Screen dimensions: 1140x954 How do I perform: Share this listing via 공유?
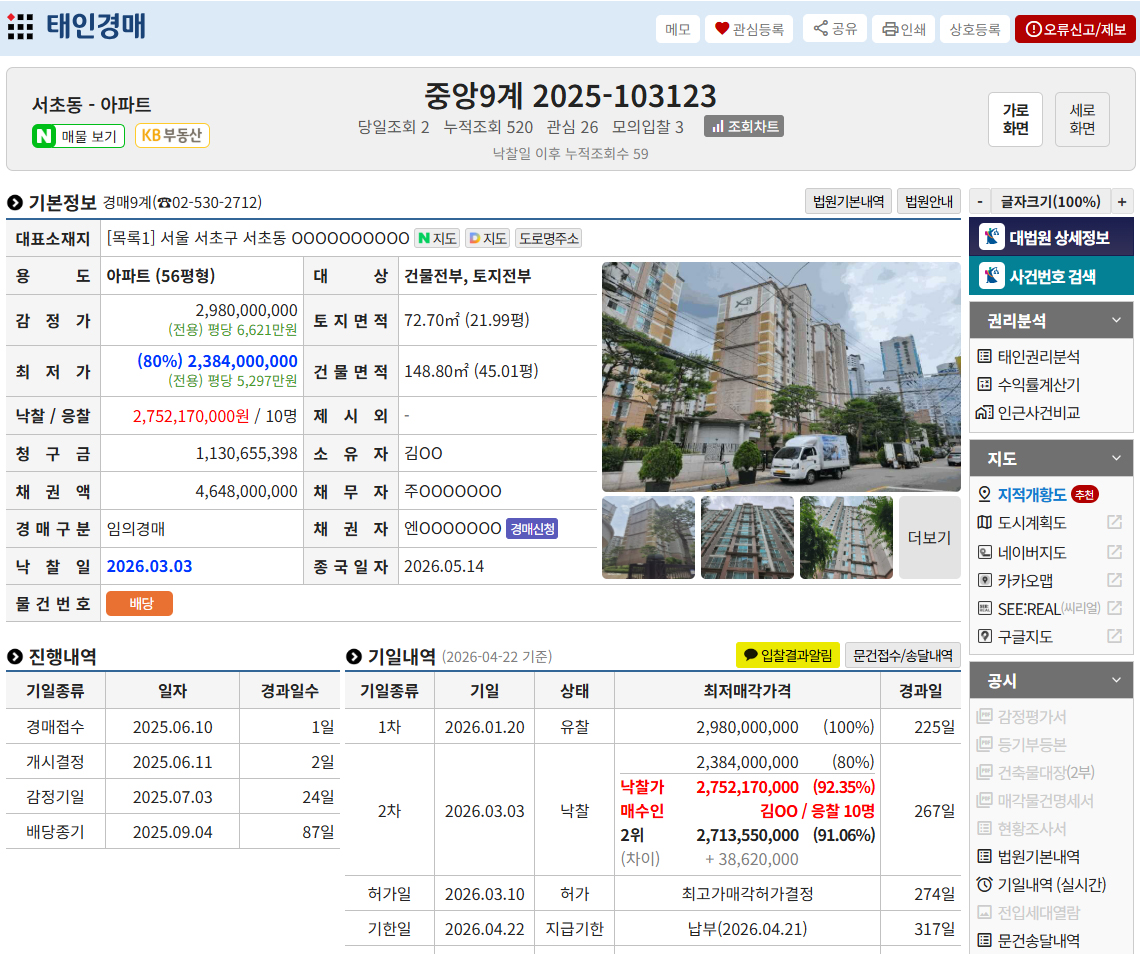point(835,28)
